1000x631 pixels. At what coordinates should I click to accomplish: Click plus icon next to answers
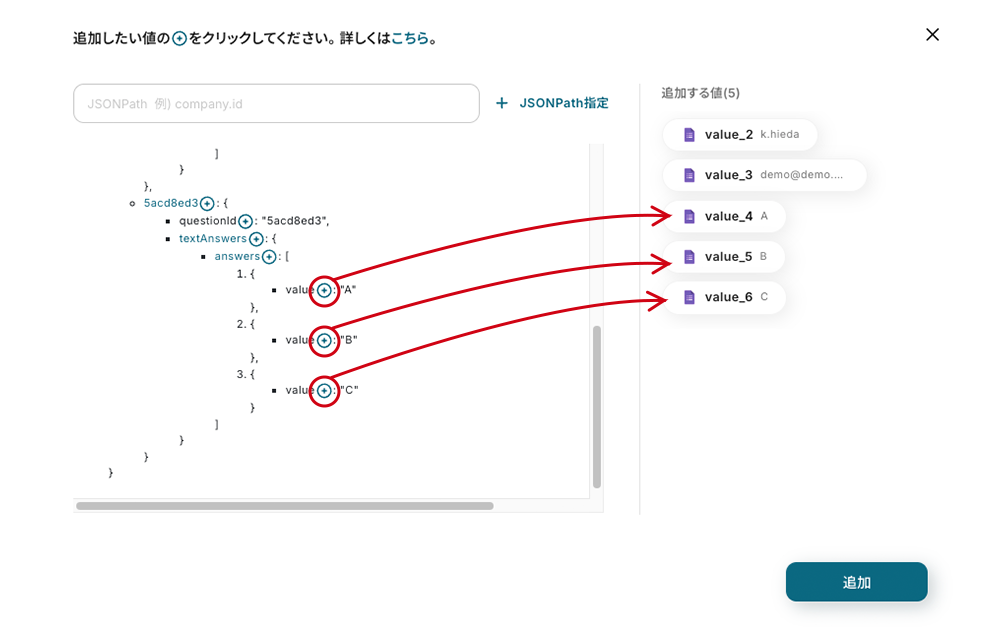pyautogui.click(x=269, y=257)
